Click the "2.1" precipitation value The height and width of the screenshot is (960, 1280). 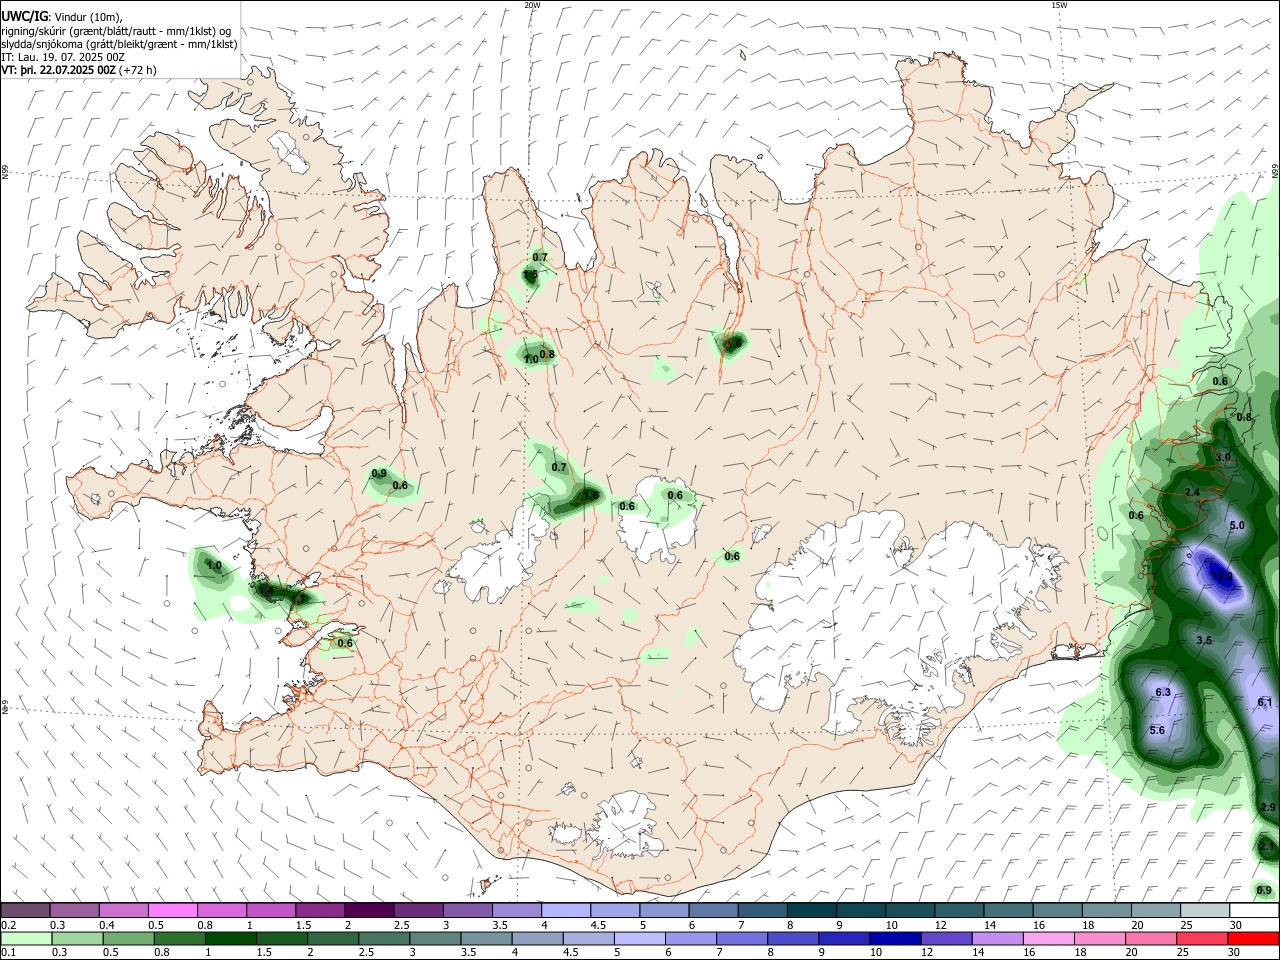point(1266,847)
